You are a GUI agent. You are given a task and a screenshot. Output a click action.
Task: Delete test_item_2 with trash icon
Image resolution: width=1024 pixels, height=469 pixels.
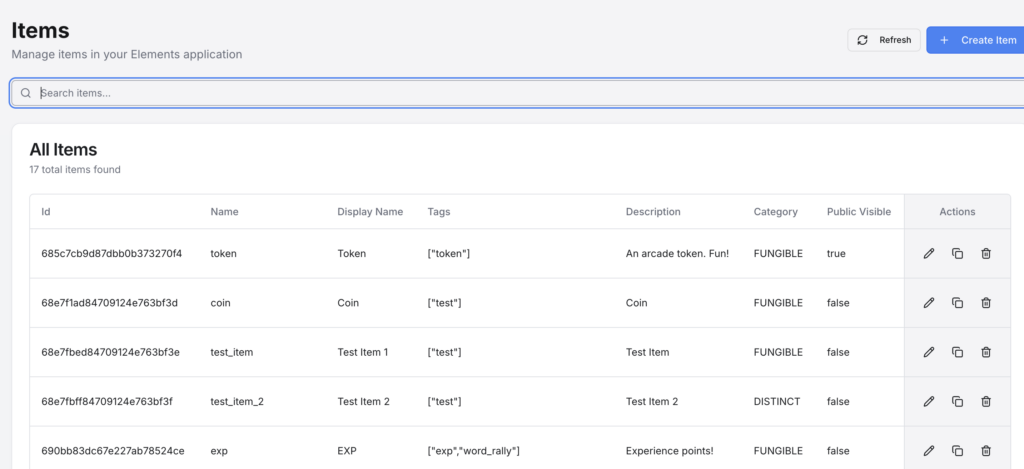986,401
